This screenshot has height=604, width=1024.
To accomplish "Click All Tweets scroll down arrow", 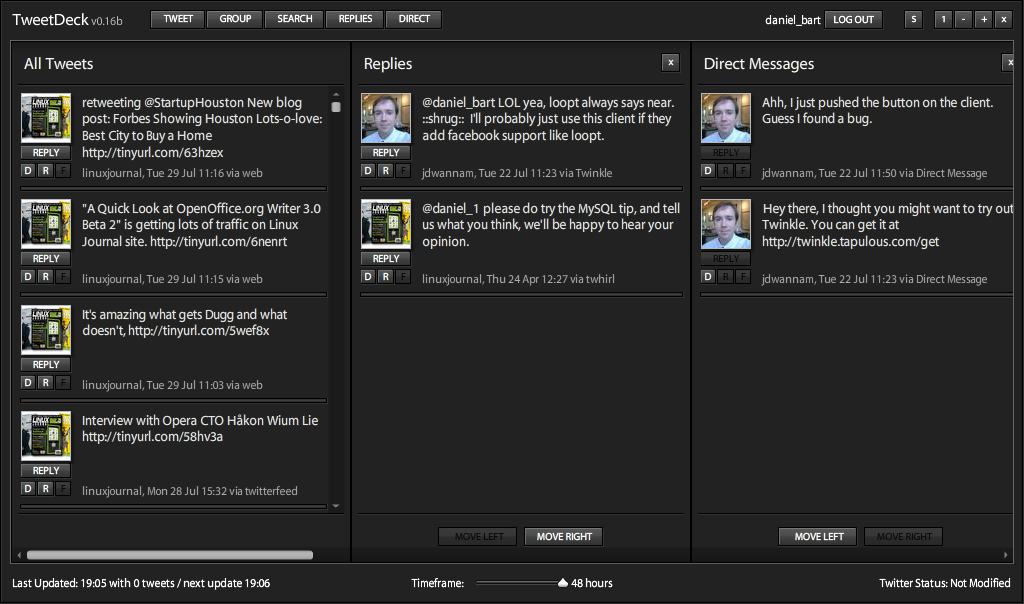I will [336, 505].
